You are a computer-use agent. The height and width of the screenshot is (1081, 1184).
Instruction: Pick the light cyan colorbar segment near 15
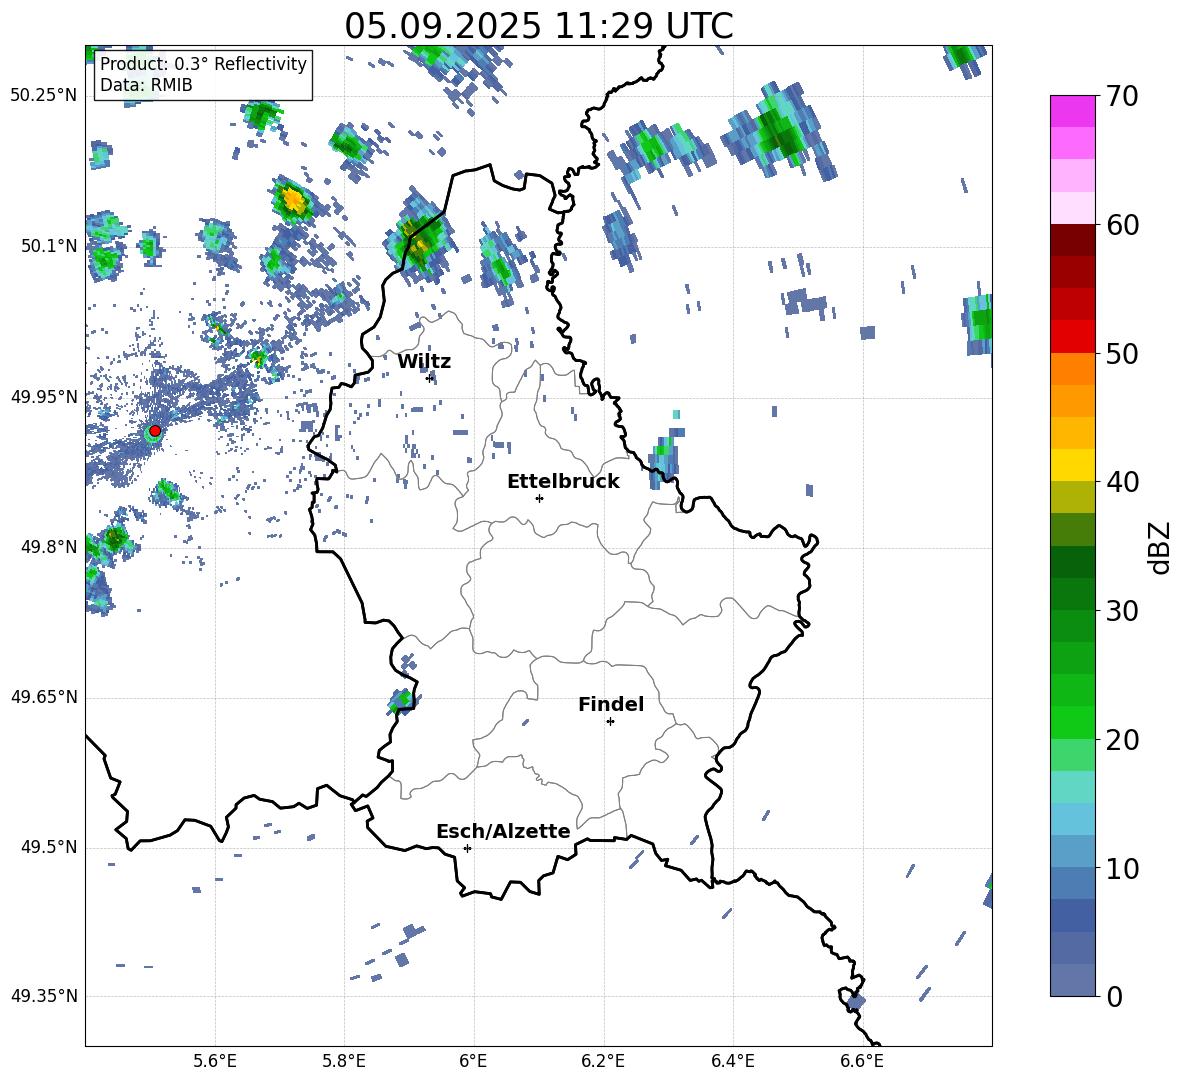[x=1073, y=787]
